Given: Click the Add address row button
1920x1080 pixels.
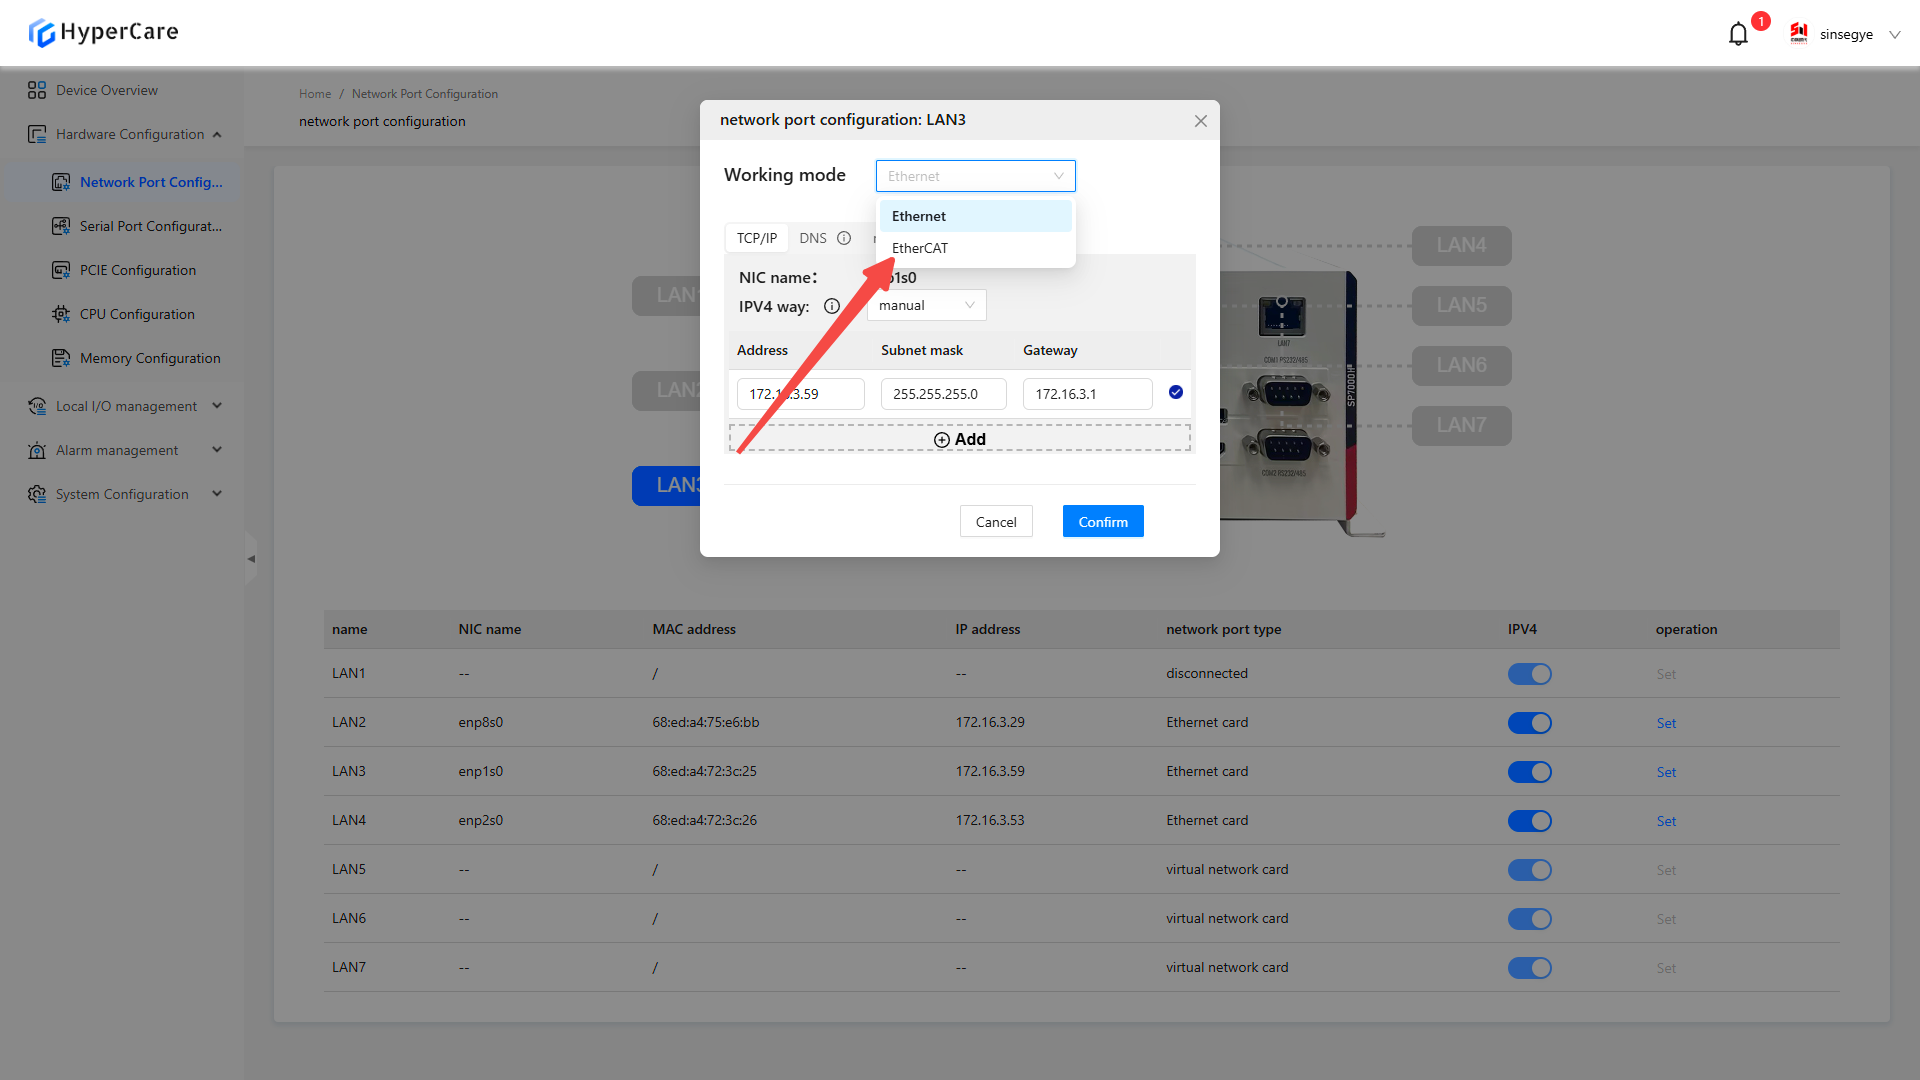Looking at the screenshot, I should pyautogui.click(x=959, y=439).
